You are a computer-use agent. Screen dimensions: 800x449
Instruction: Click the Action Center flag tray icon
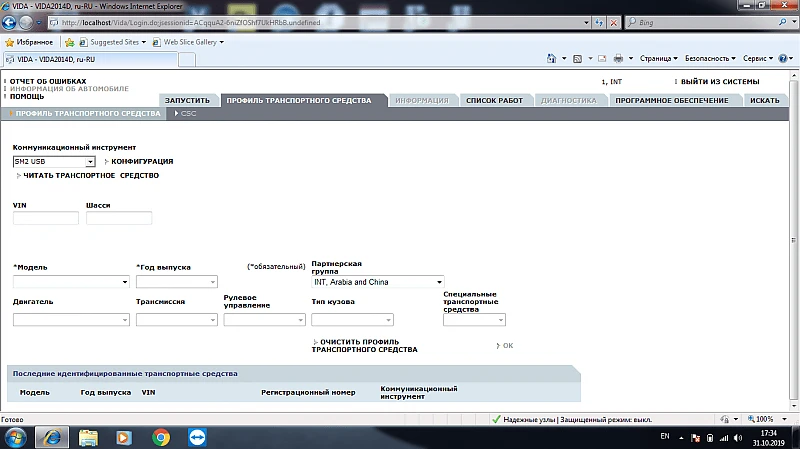695,438
